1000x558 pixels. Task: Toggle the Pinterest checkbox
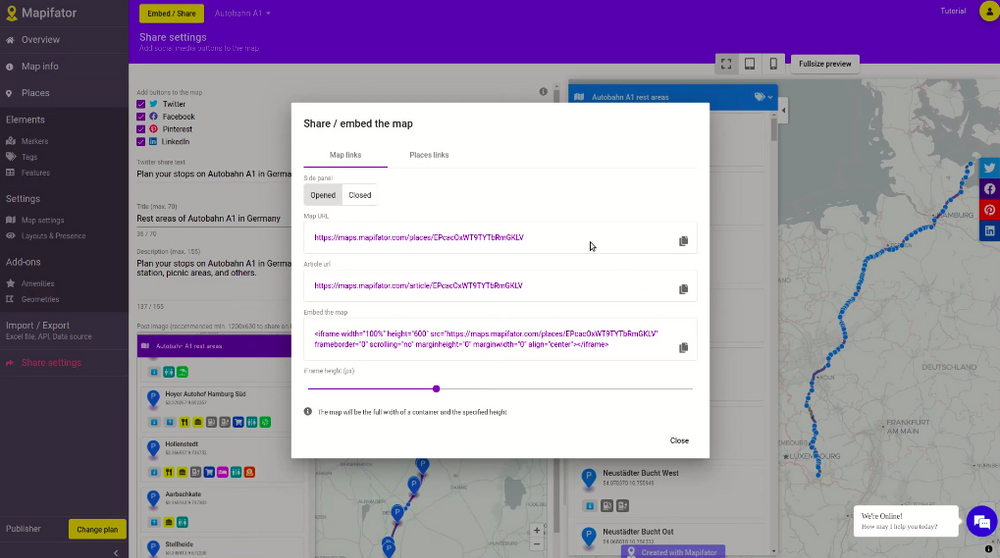141,129
